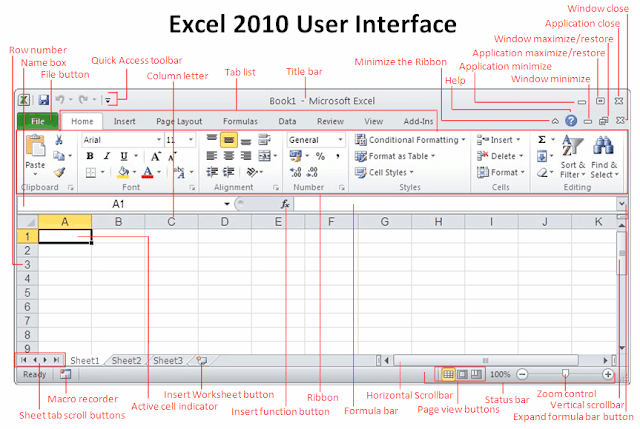
Task: Click the Insert cells button
Action: tap(499, 140)
